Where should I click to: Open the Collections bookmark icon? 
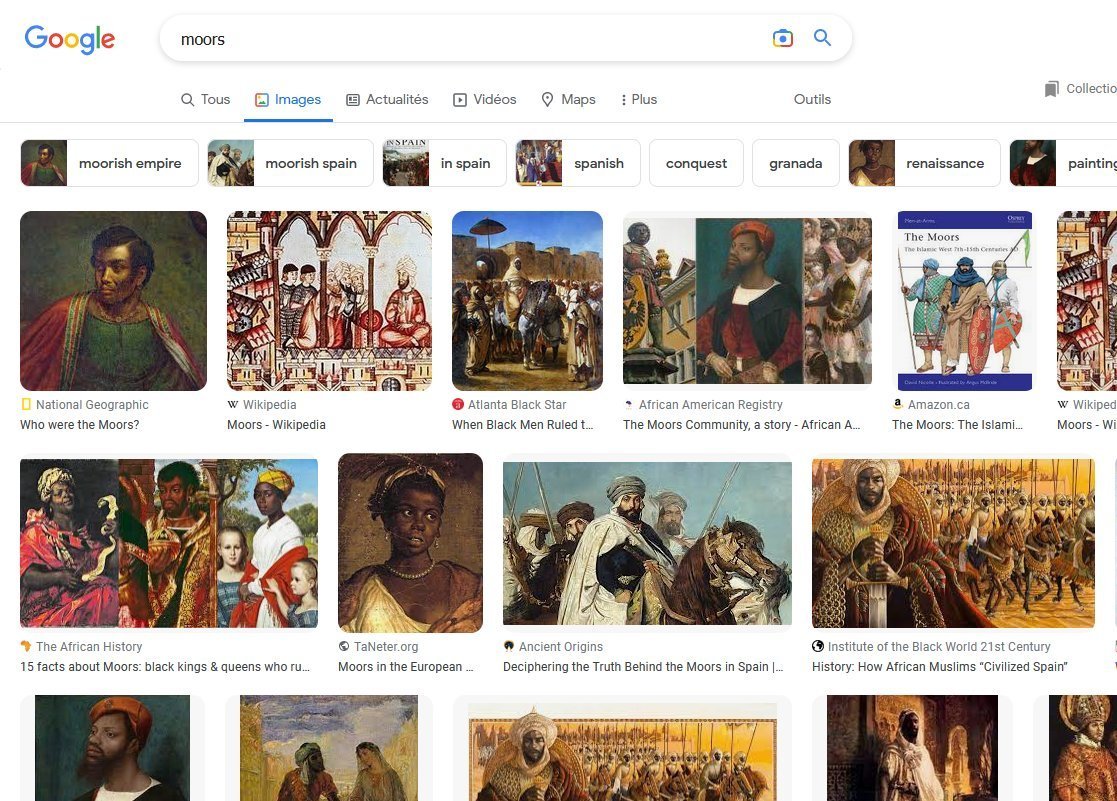pos(1051,89)
